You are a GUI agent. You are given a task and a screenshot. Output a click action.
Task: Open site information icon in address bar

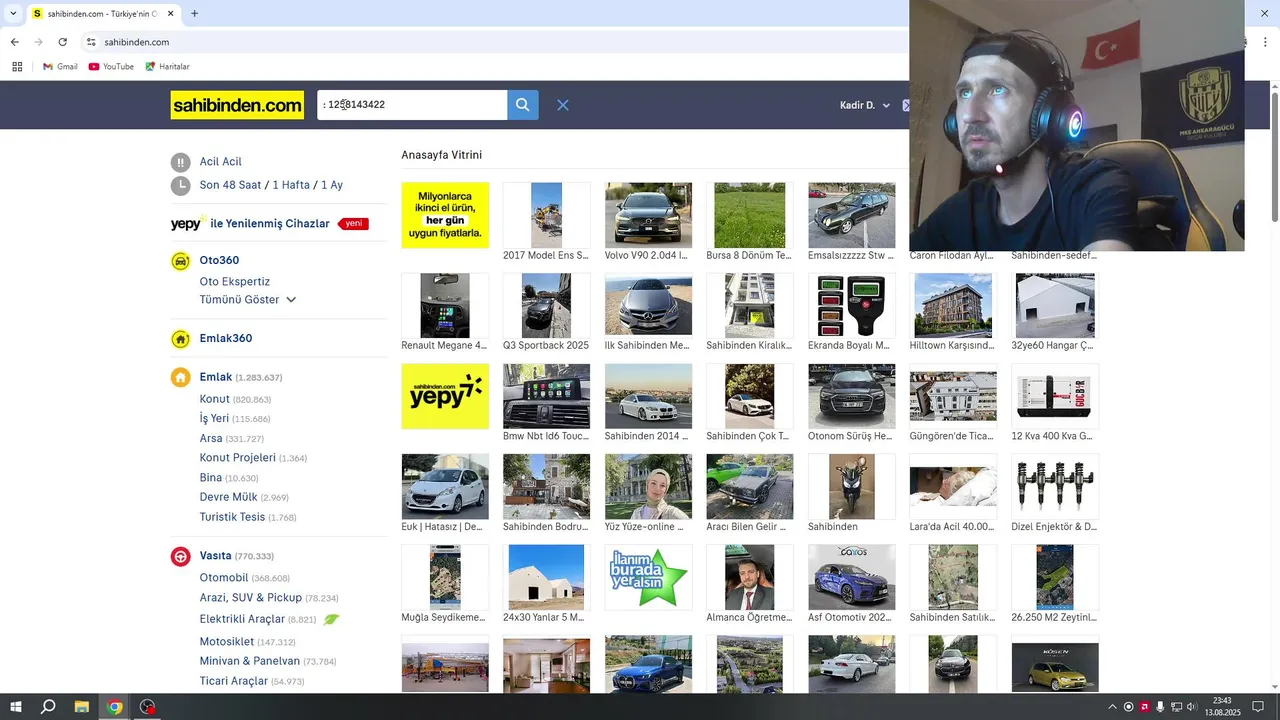click(x=91, y=42)
